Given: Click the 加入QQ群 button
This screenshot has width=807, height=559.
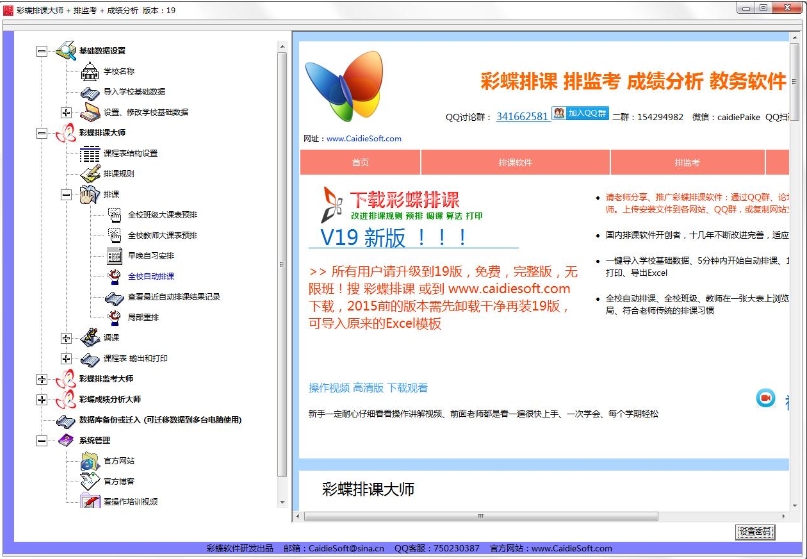Looking at the screenshot, I should [x=580, y=113].
